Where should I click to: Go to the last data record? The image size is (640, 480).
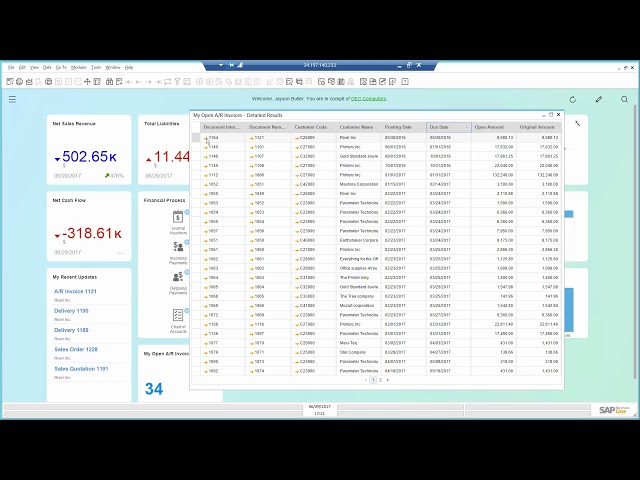pos(158,82)
